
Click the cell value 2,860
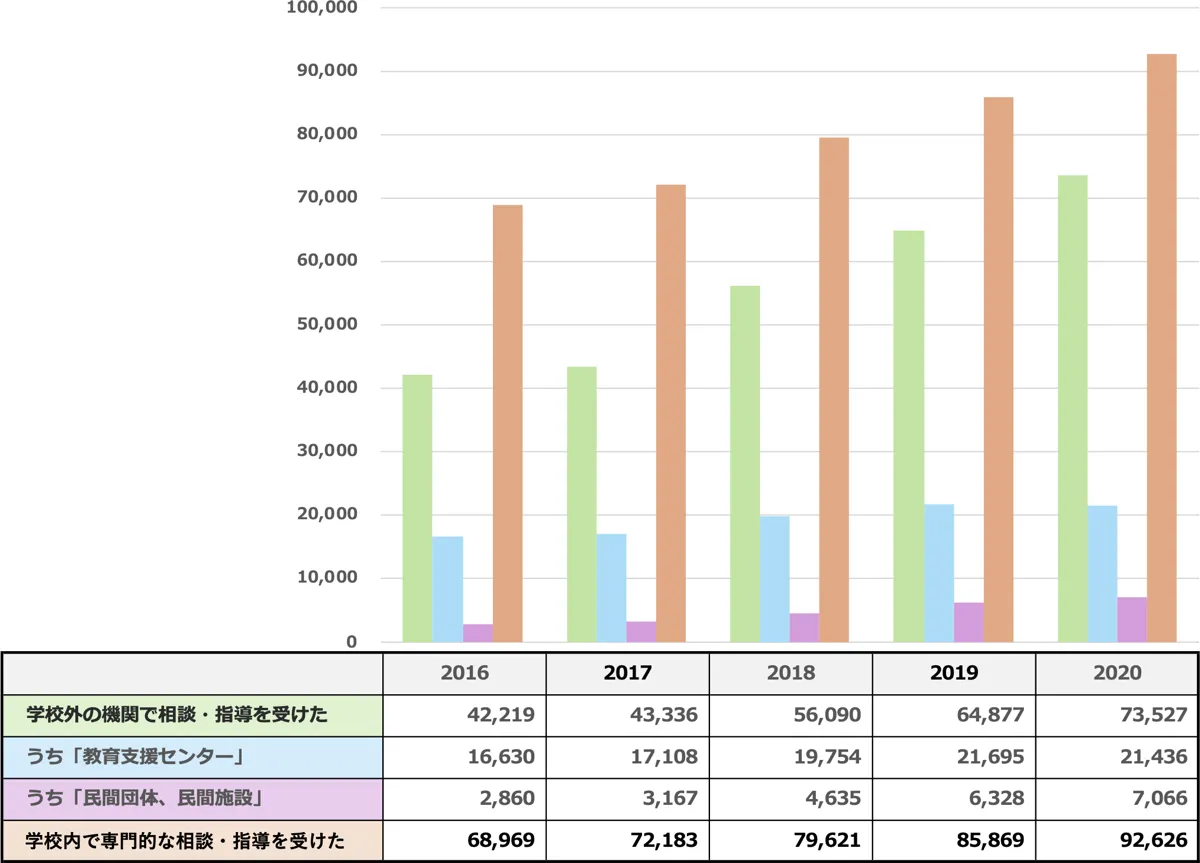point(508,800)
